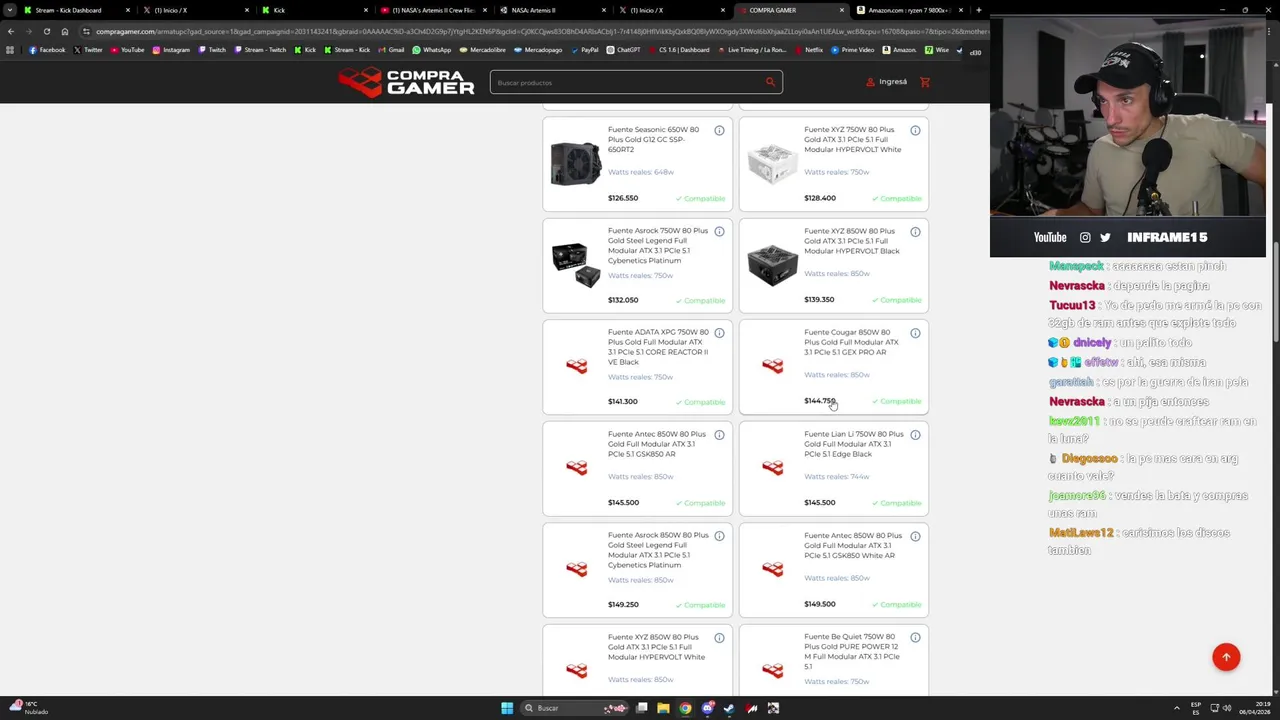This screenshot has height=720, width=1280.
Task: Select the COMPRA GAMER tab
Action: 790,10
